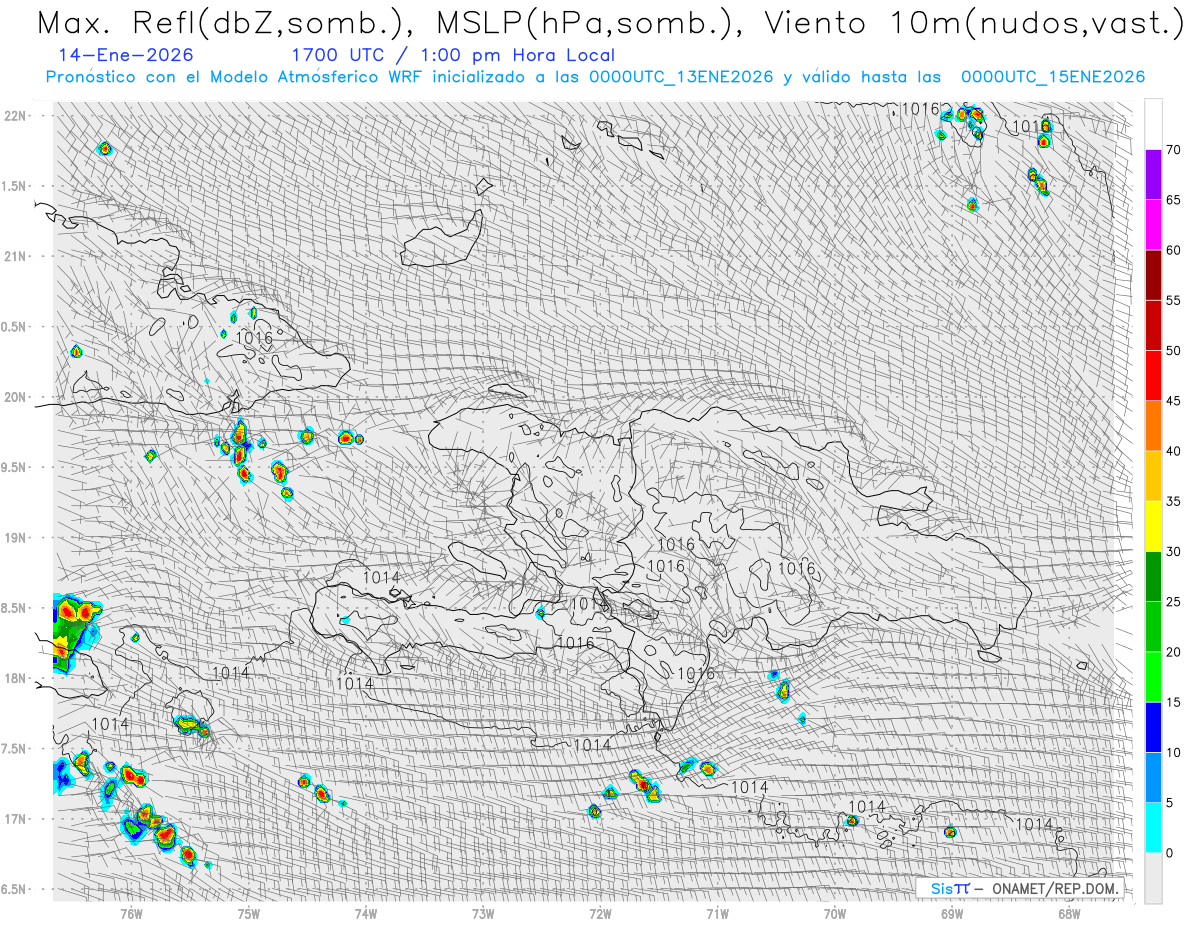Screen dimensions: 1200x927
Task: Choose the light blue 5-10 dBZ segment
Action: tap(1153, 777)
